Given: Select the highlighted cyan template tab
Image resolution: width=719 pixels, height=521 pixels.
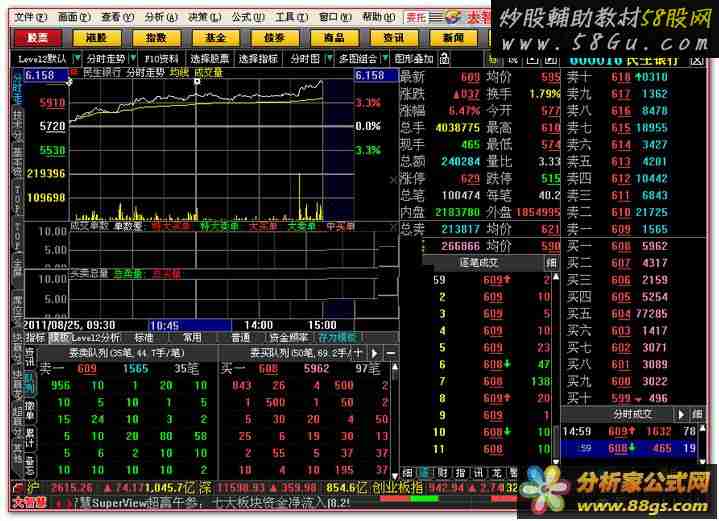Looking at the screenshot, I should (337, 338).
